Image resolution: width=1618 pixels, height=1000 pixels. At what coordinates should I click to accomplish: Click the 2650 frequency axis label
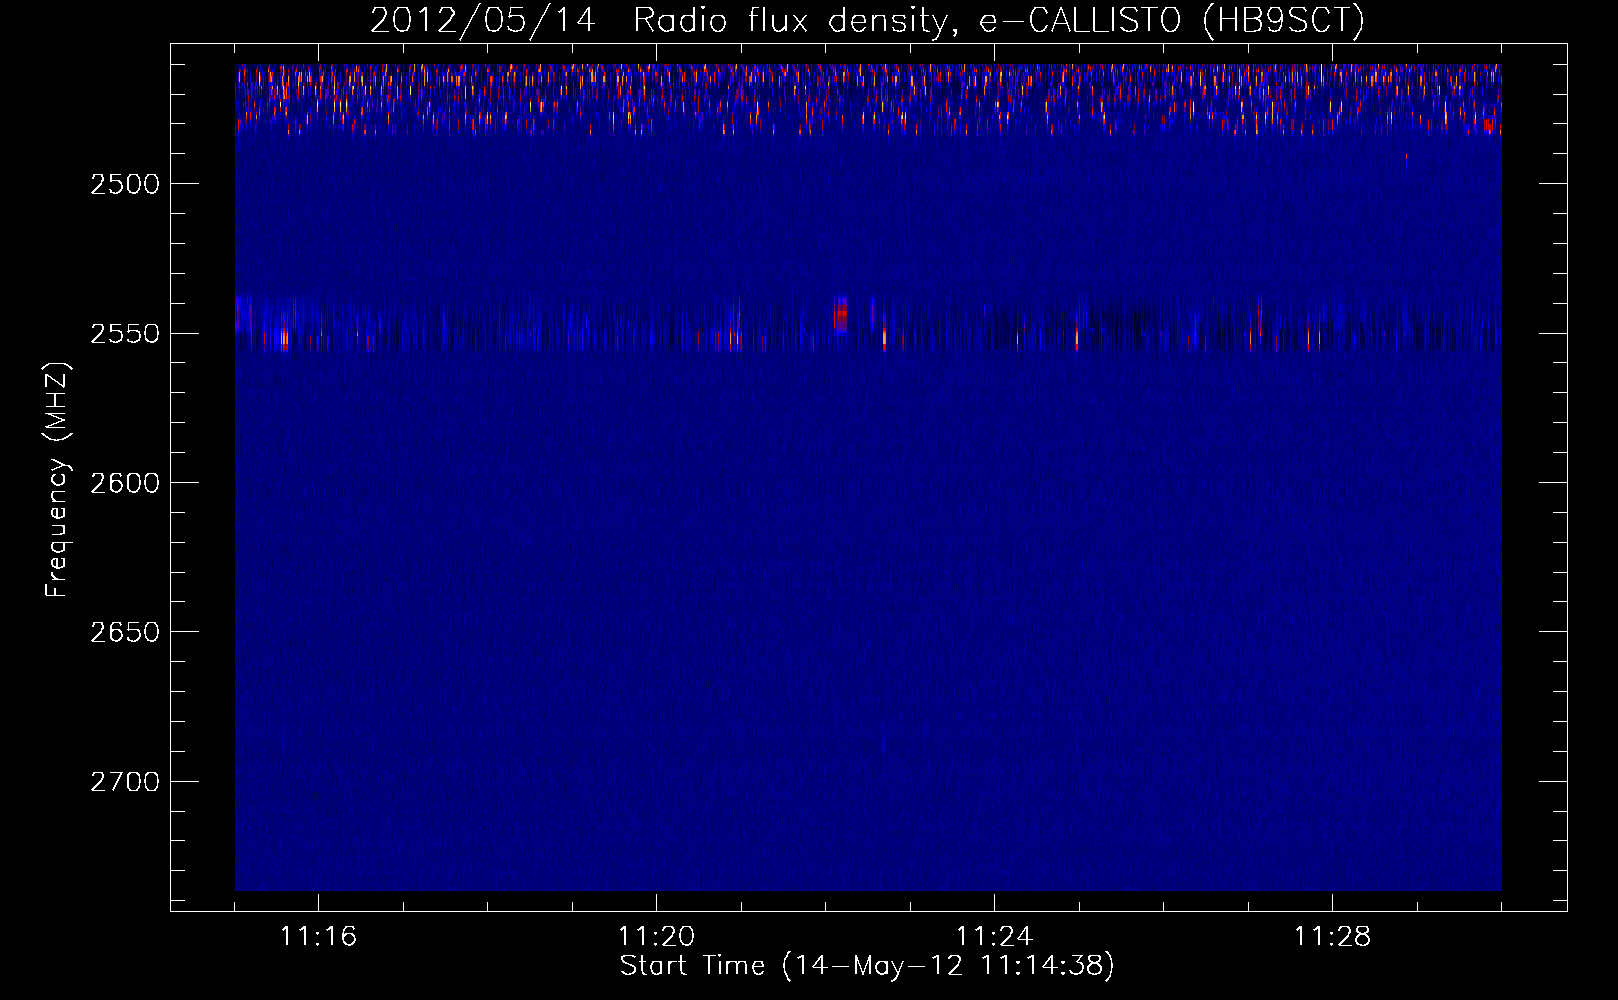(x=125, y=632)
